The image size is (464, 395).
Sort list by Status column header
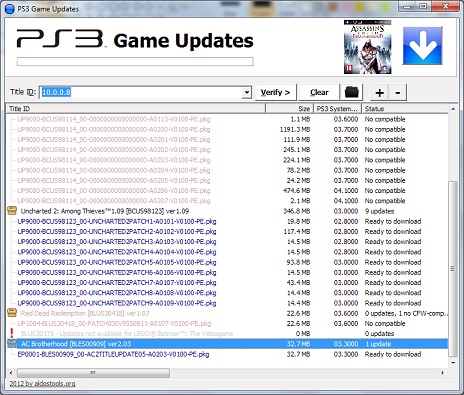coord(405,109)
